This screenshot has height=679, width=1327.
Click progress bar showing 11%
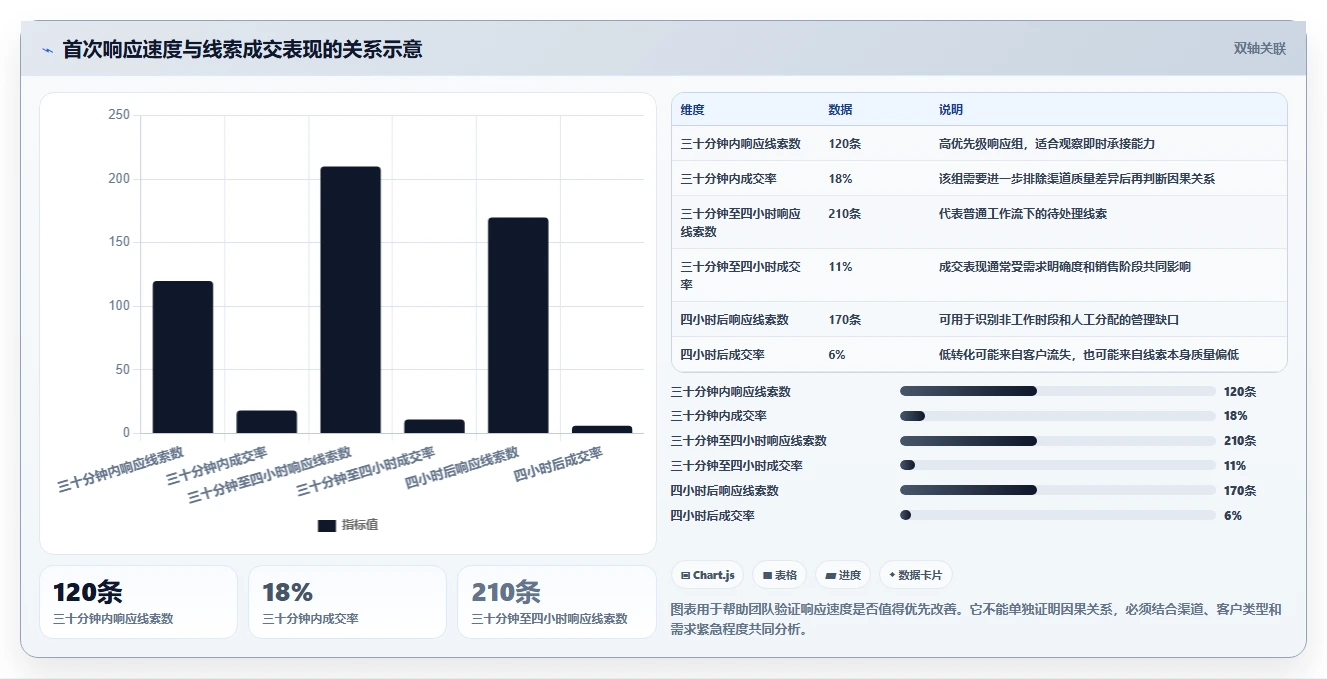pyautogui.click(x=1057, y=466)
